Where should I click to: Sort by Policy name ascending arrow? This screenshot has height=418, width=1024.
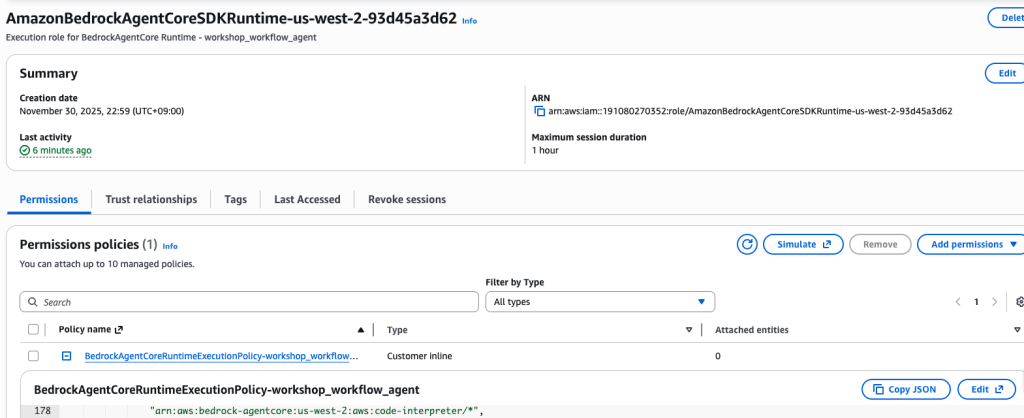[360, 330]
